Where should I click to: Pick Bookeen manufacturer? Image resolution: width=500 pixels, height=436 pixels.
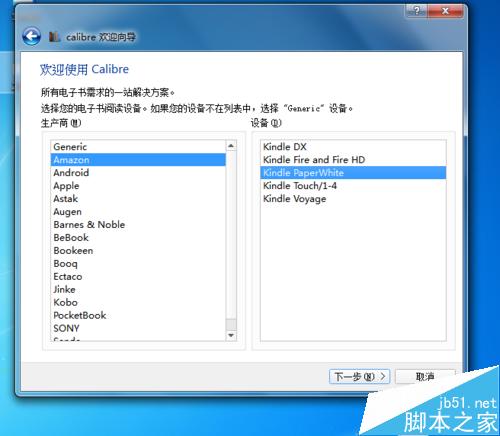pos(138,251)
